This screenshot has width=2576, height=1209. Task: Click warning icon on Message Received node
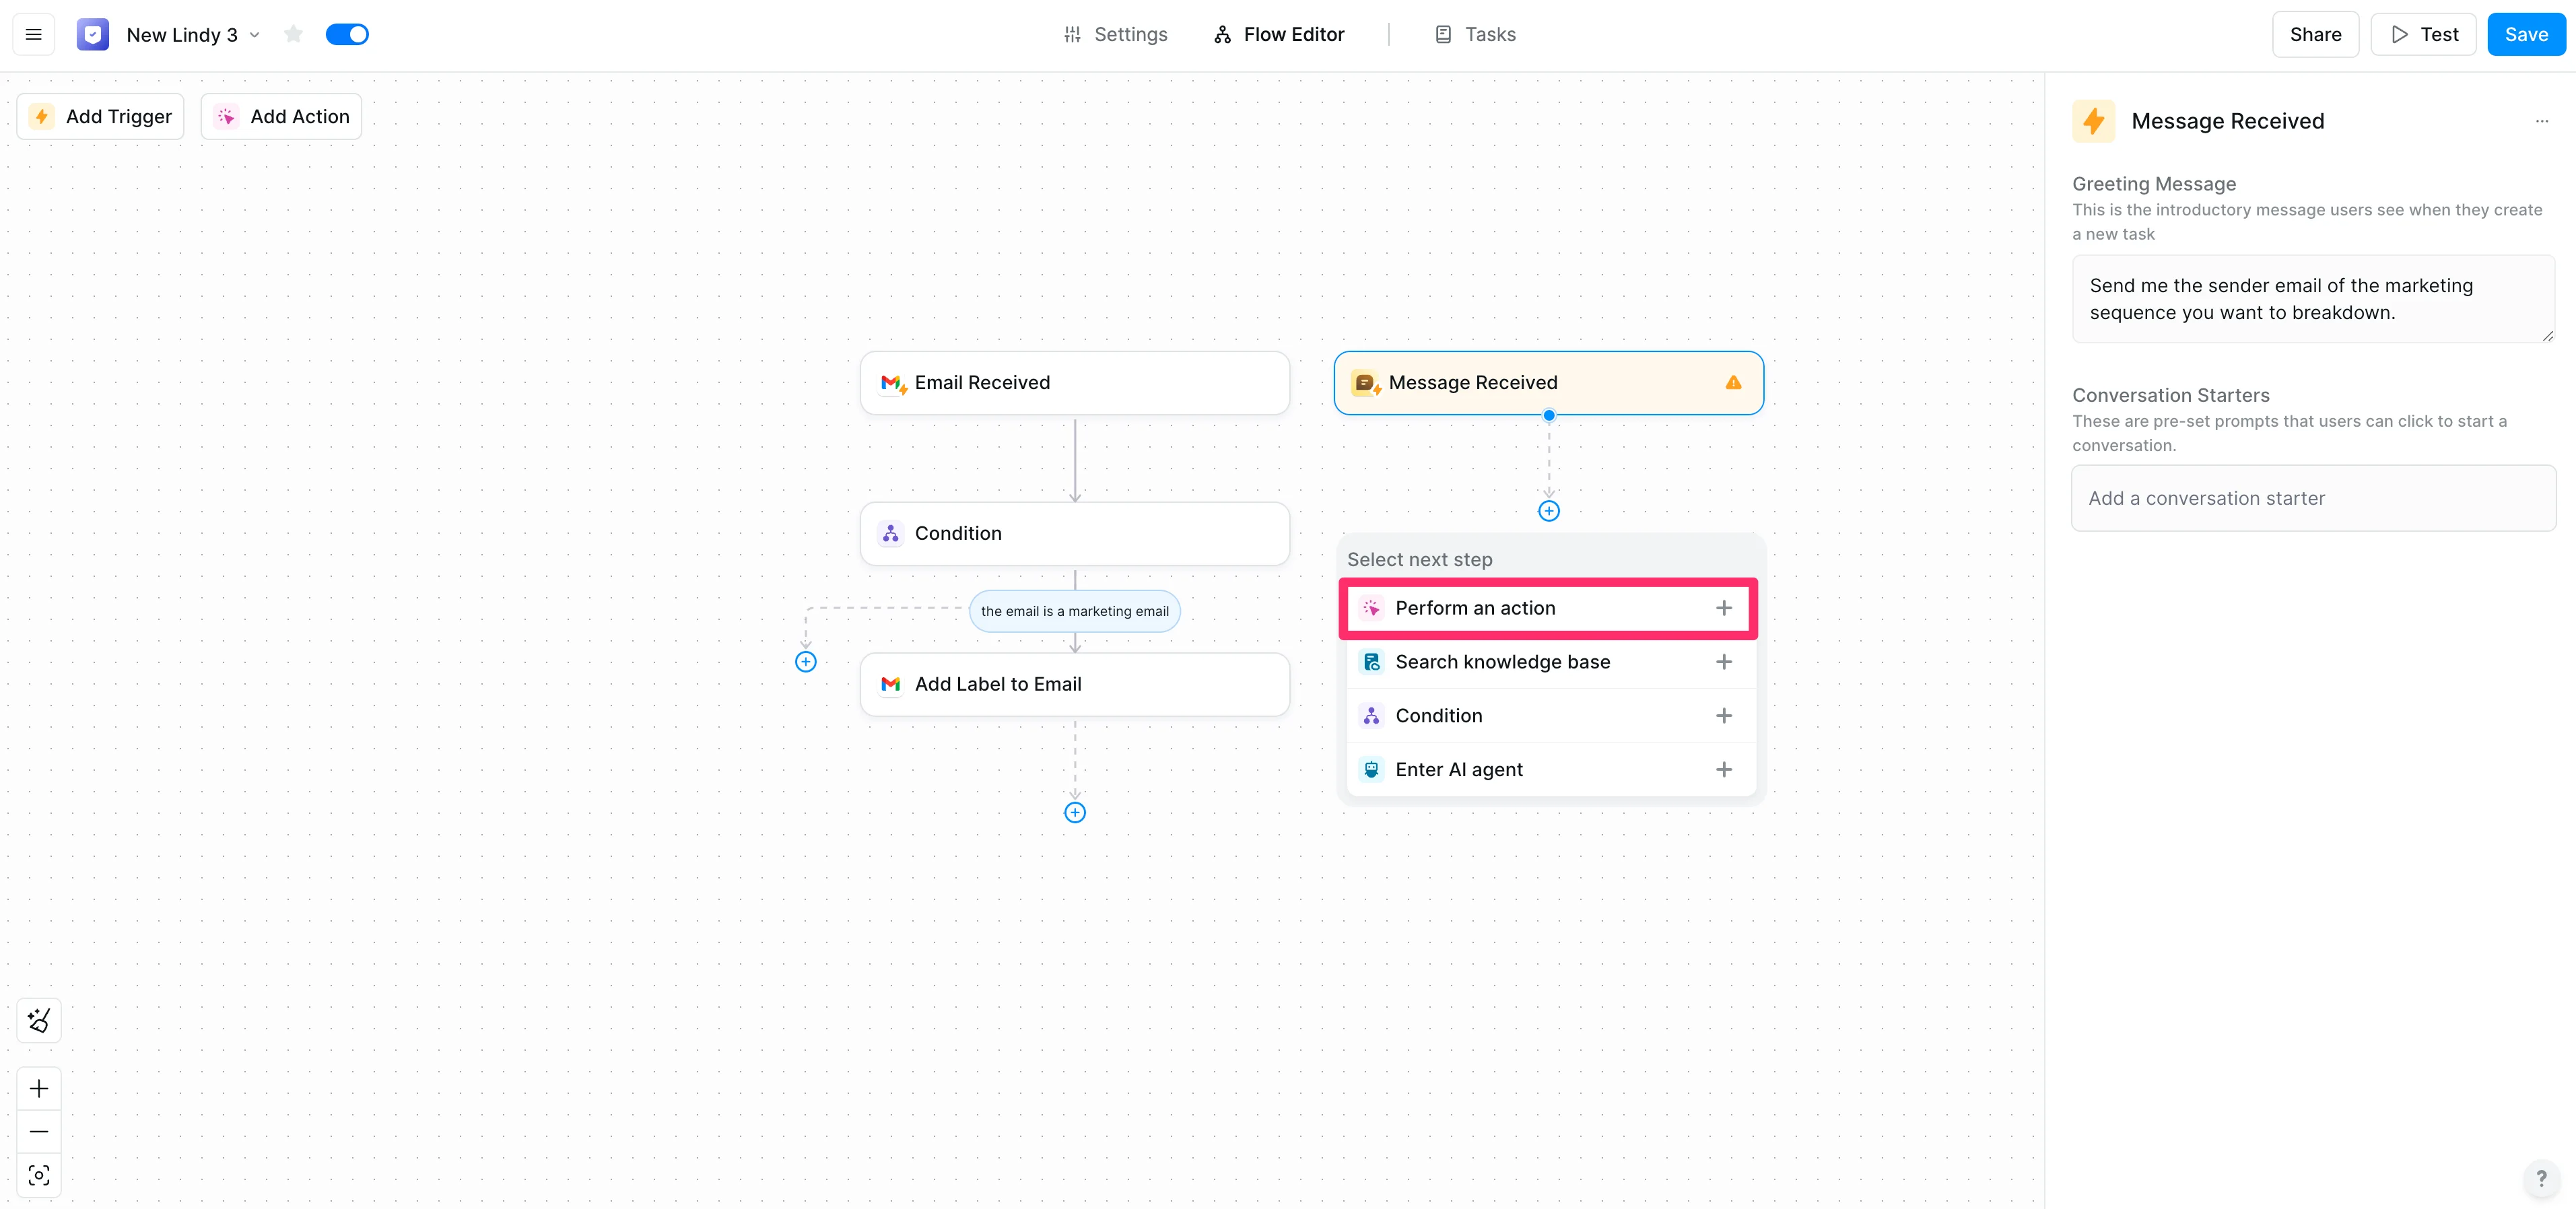[x=1733, y=383]
